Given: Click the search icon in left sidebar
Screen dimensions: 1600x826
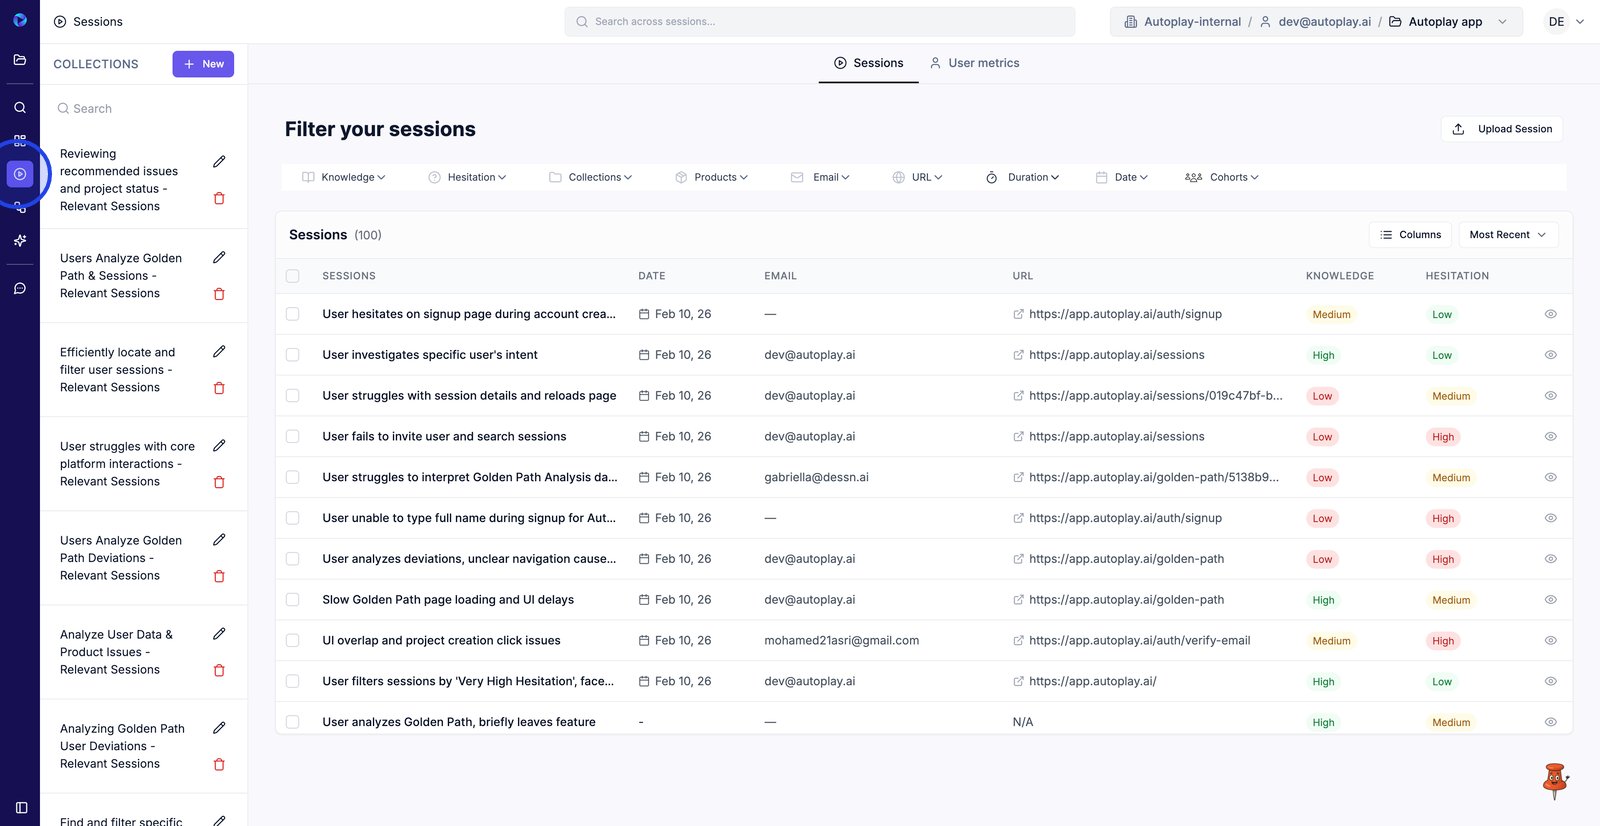Looking at the screenshot, I should point(20,107).
